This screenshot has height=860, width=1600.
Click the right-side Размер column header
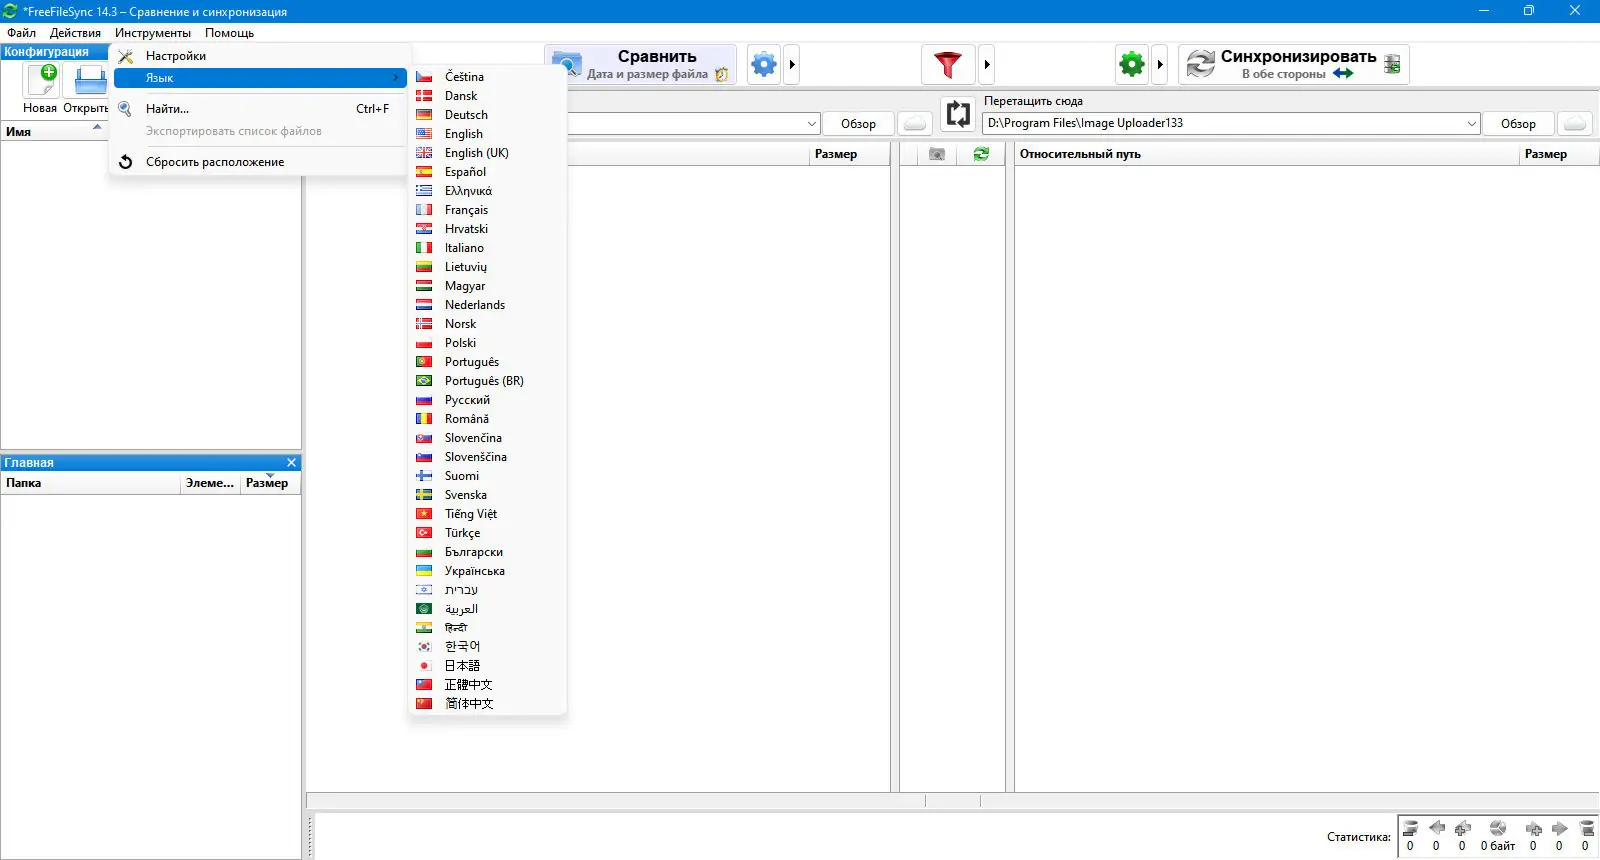tap(1558, 154)
